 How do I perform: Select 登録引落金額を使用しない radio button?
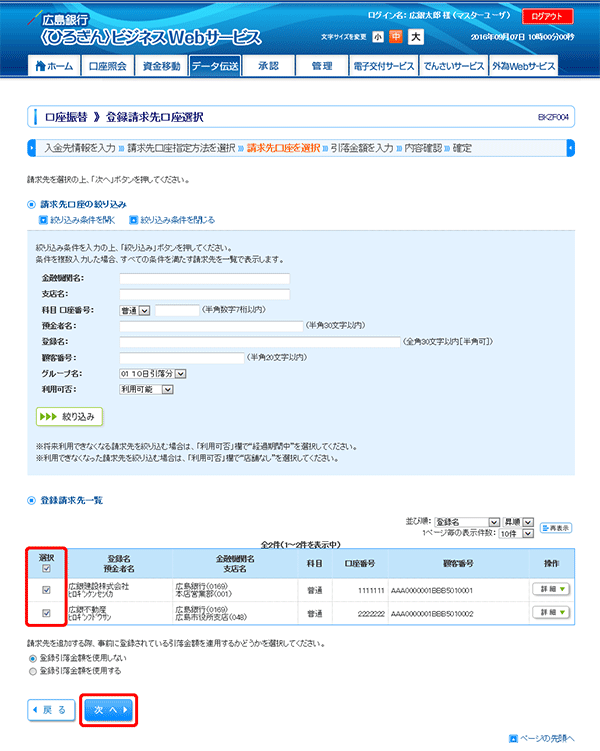click(x=33, y=659)
